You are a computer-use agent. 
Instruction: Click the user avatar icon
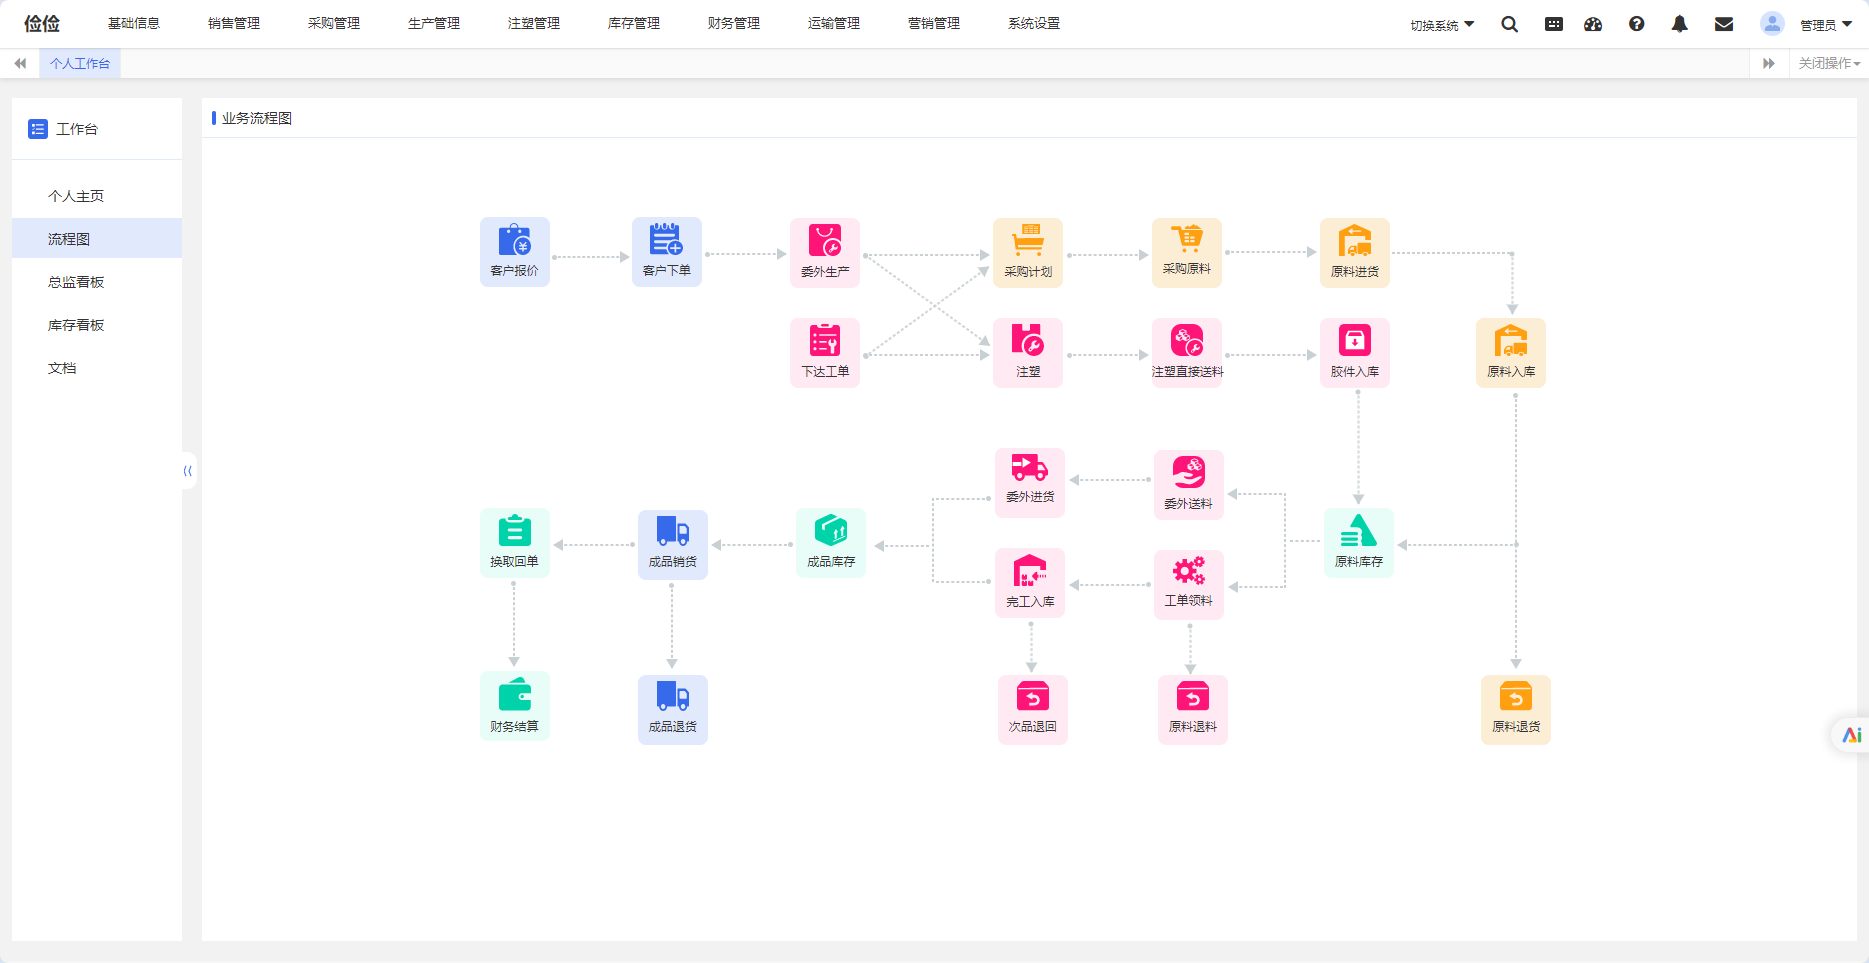pyautogui.click(x=1772, y=24)
